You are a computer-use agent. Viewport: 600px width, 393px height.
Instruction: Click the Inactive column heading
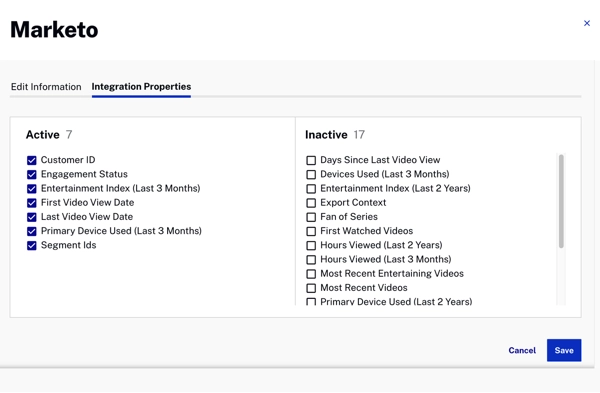(326, 135)
